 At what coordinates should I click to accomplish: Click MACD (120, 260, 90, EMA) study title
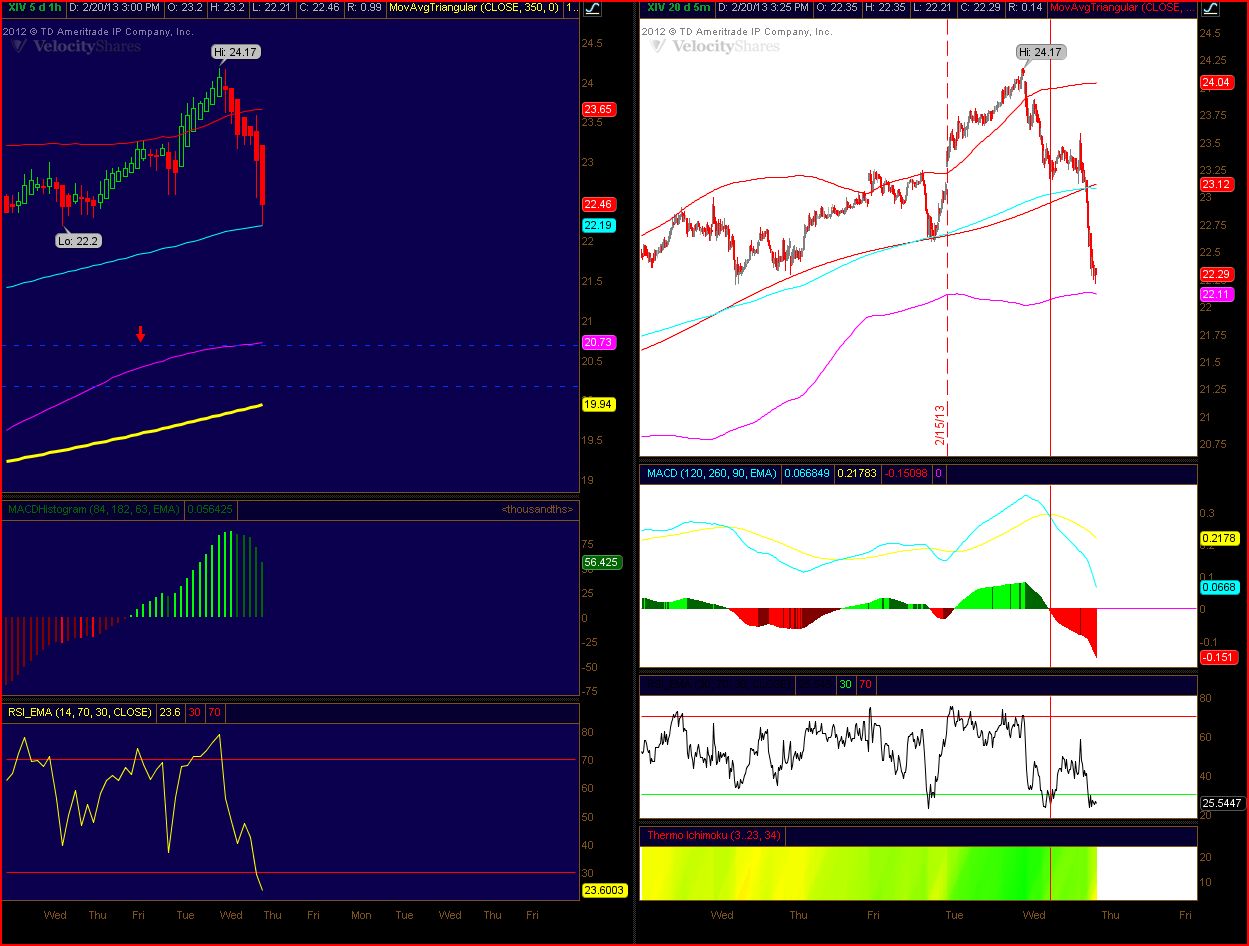(x=711, y=473)
